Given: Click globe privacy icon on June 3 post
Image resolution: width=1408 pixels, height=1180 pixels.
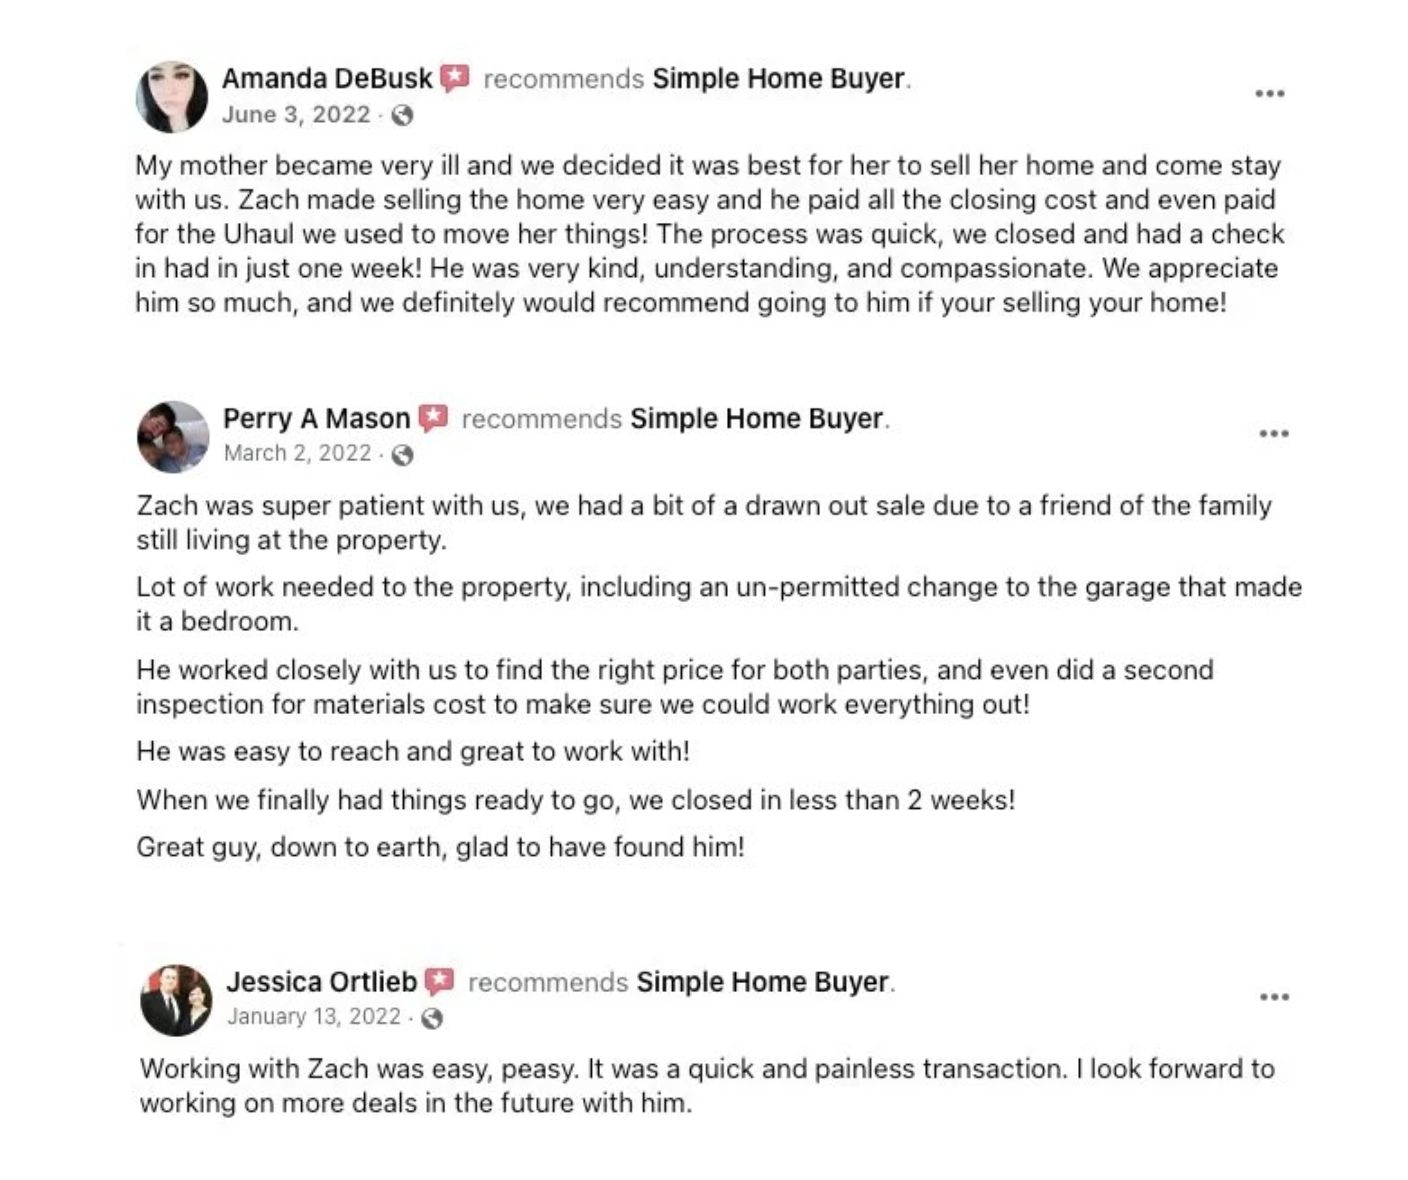Looking at the screenshot, I should tap(402, 116).
